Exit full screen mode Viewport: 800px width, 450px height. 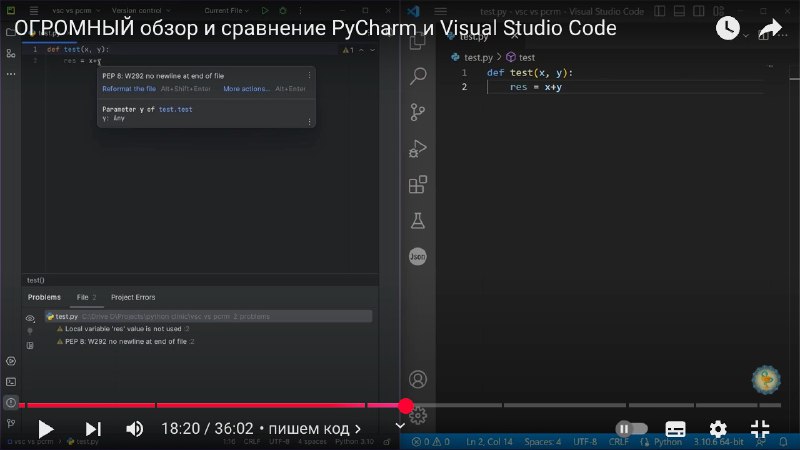click(x=760, y=429)
